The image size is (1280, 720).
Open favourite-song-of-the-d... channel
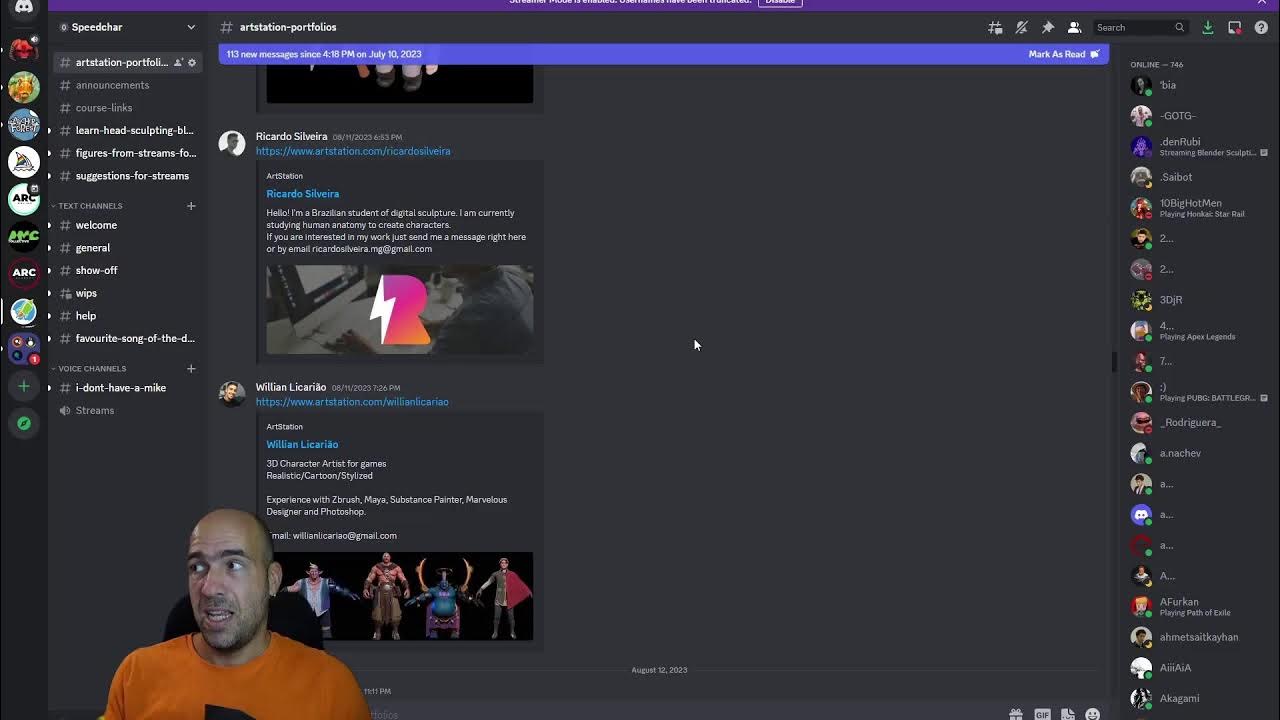[126, 338]
